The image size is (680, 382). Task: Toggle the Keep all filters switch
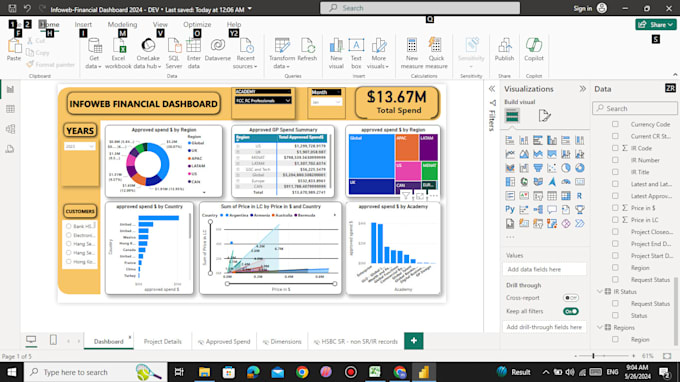(x=570, y=311)
